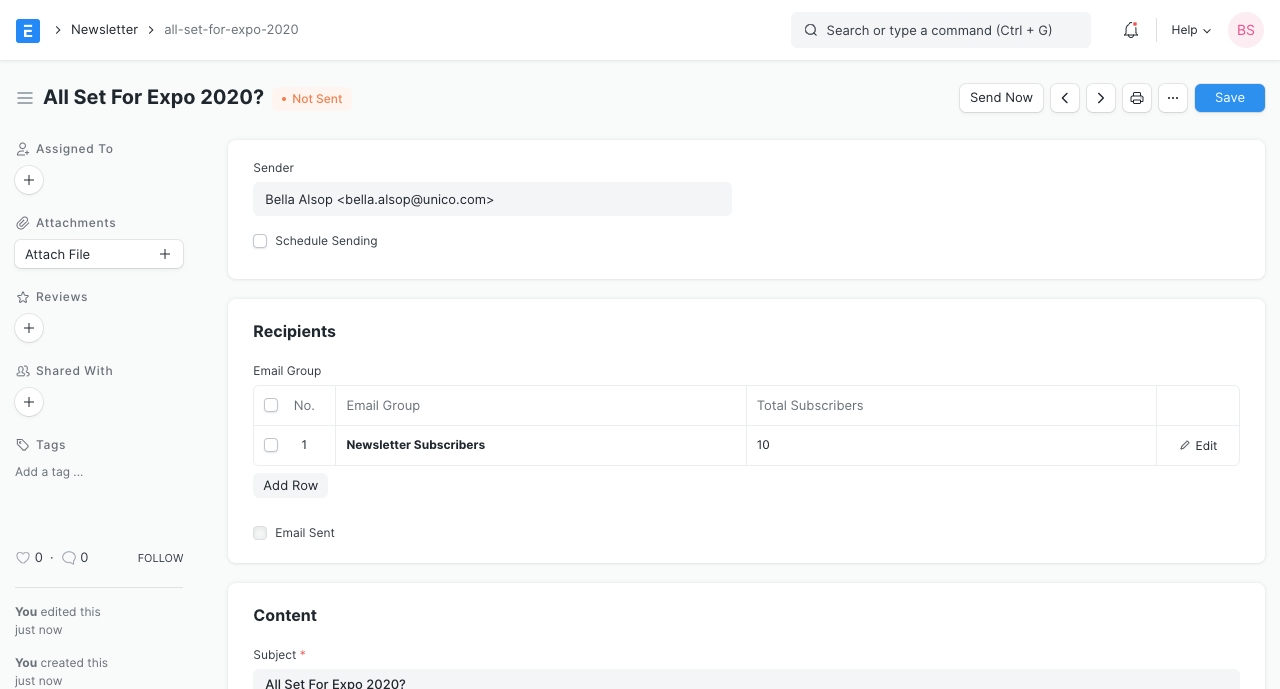Open the Help dropdown menu
1280x689 pixels.
1191,30
